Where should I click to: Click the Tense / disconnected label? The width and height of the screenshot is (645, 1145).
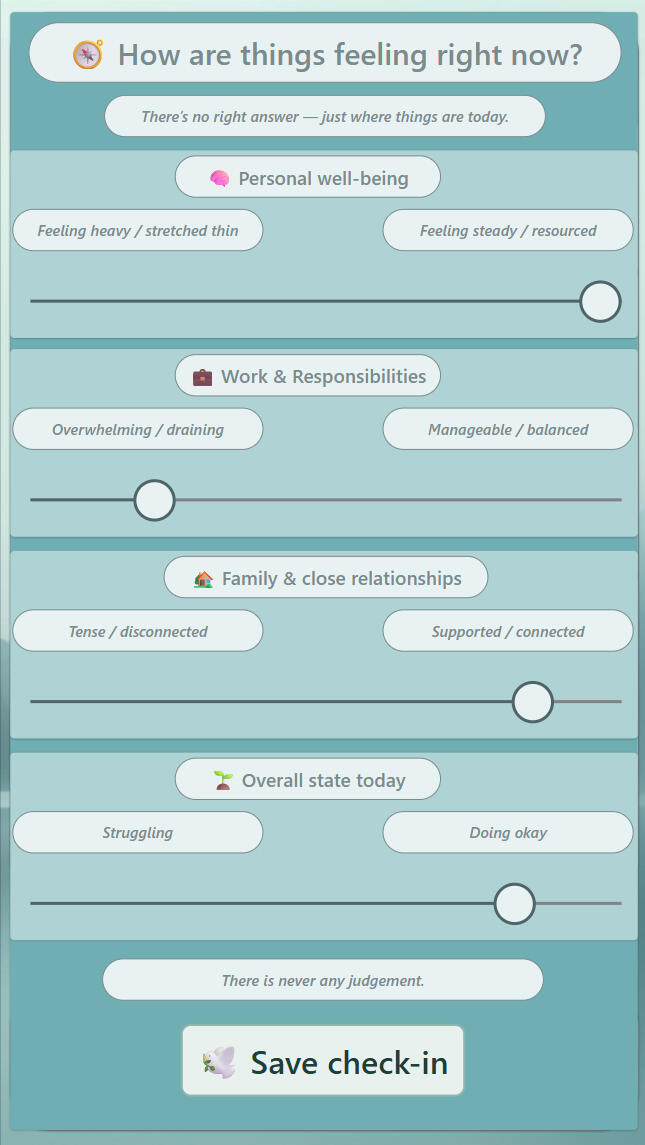pyautogui.click(x=137, y=631)
